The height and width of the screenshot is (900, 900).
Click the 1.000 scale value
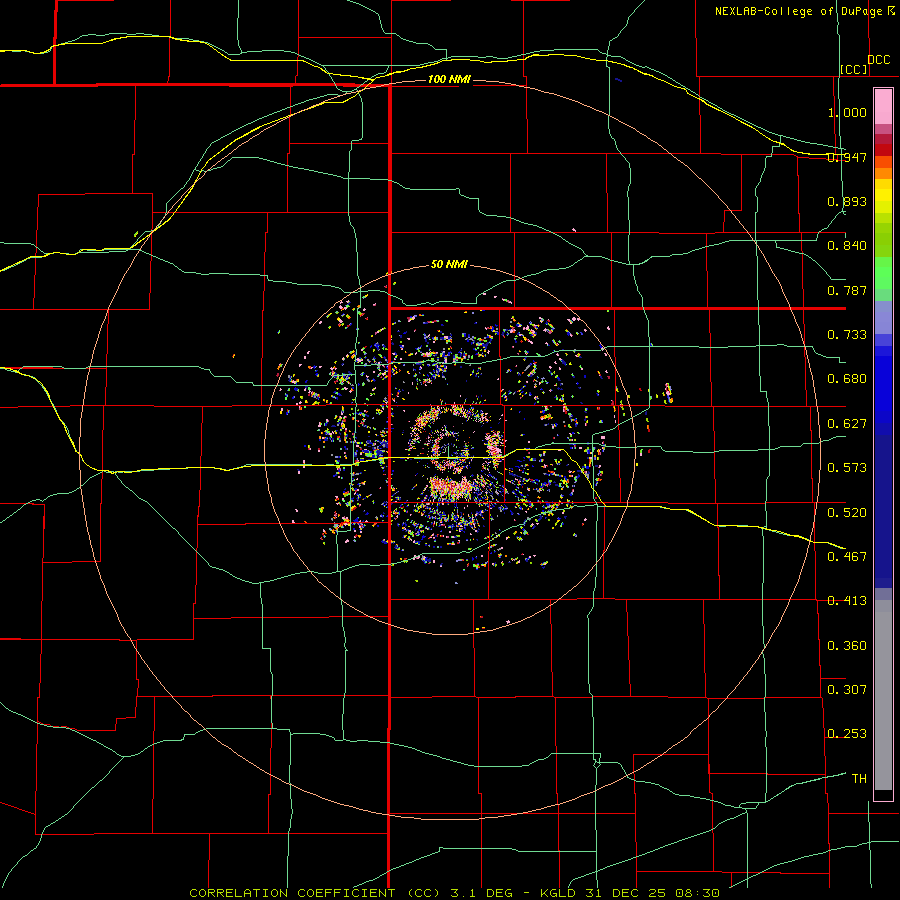click(847, 112)
